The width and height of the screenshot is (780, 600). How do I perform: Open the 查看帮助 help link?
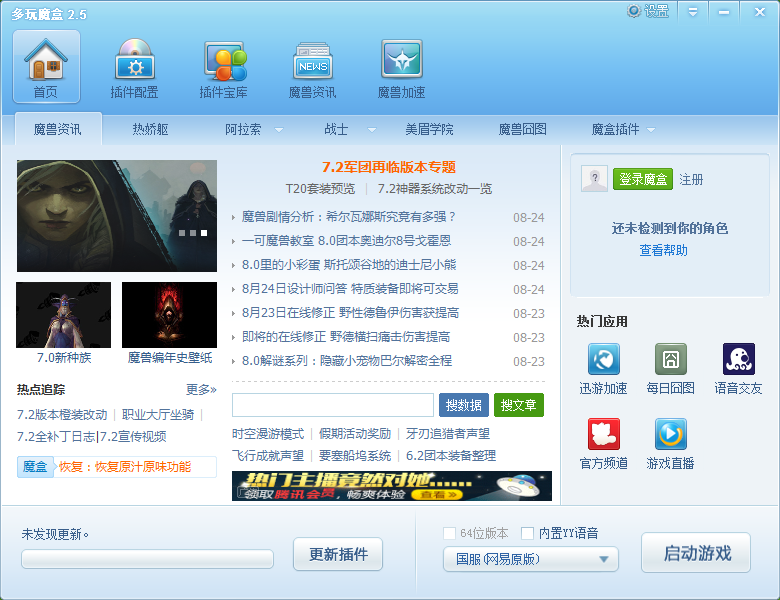point(664,250)
